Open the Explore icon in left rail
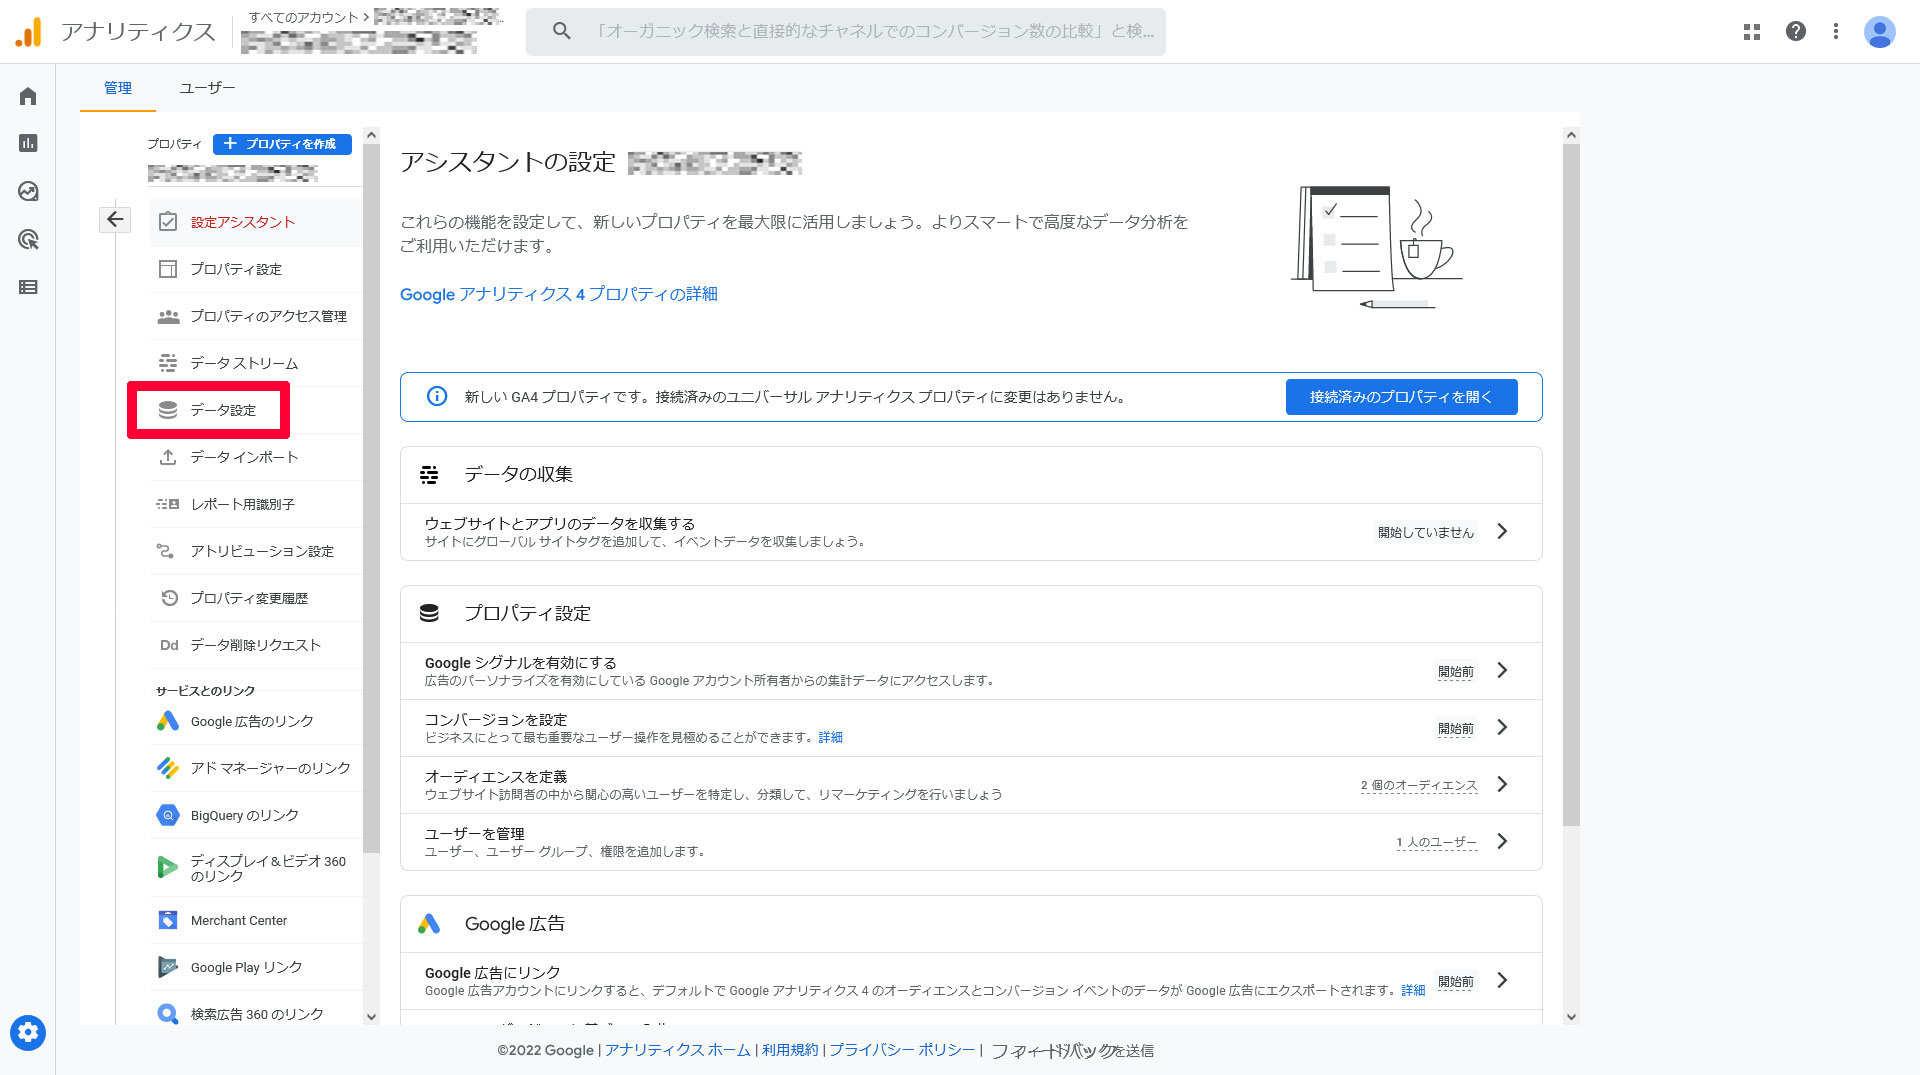Viewport: 1920px width, 1075px height. tap(28, 191)
